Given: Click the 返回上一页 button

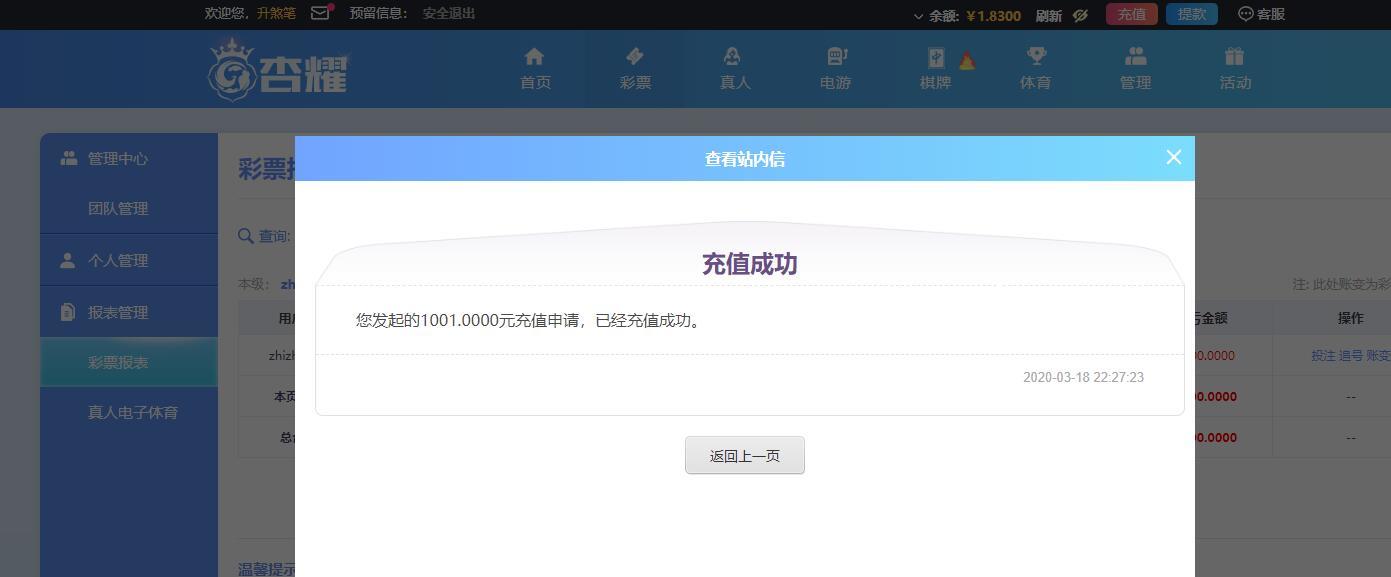Looking at the screenshot, I should (x=745, y=455).
